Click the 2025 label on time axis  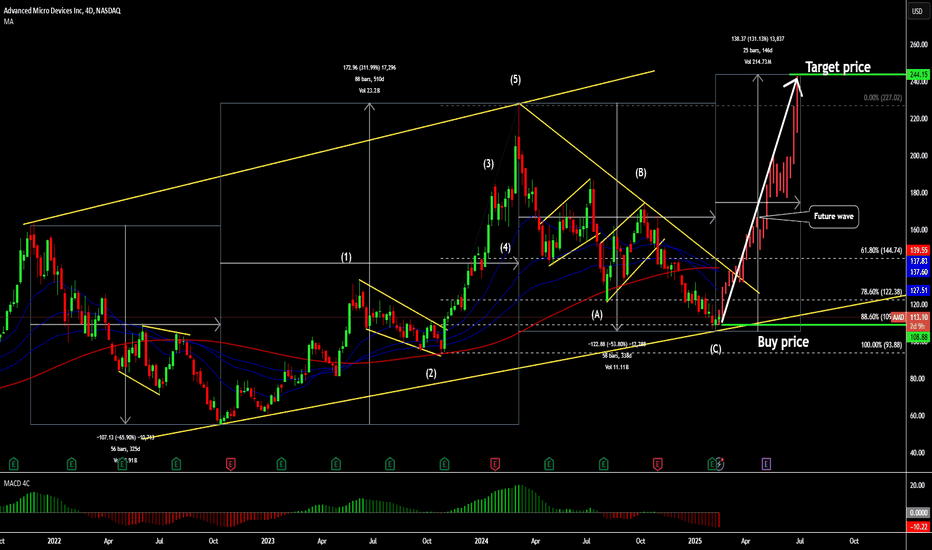tap(695, 541)
